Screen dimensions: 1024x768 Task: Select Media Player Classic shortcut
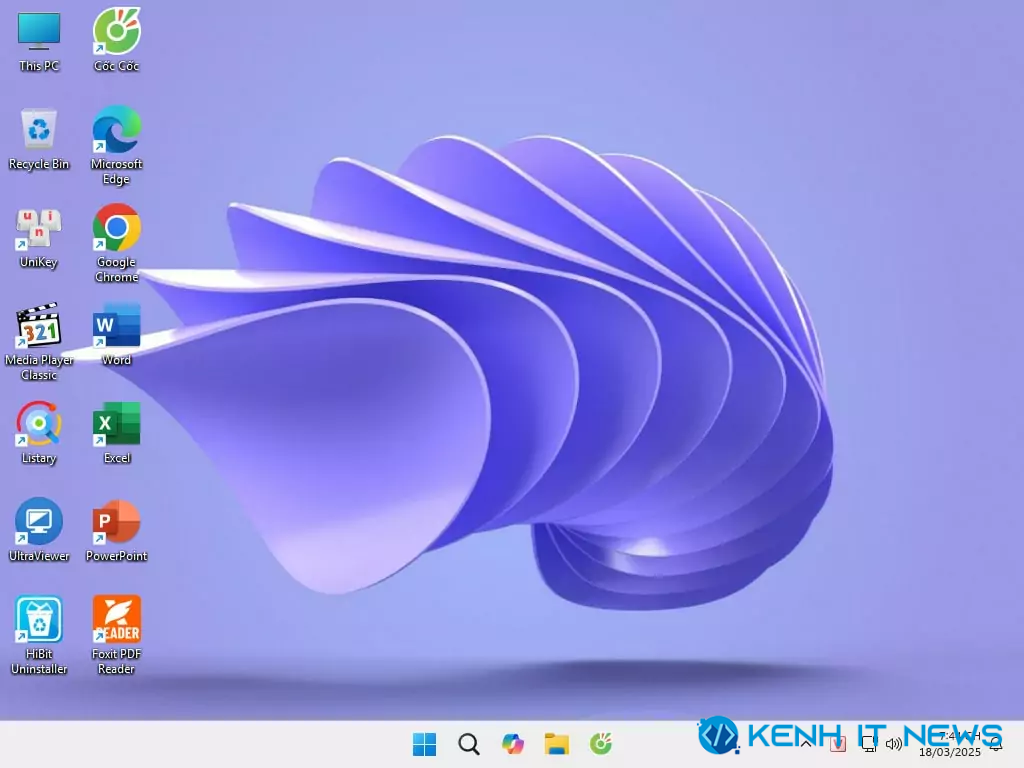(39, 342)
